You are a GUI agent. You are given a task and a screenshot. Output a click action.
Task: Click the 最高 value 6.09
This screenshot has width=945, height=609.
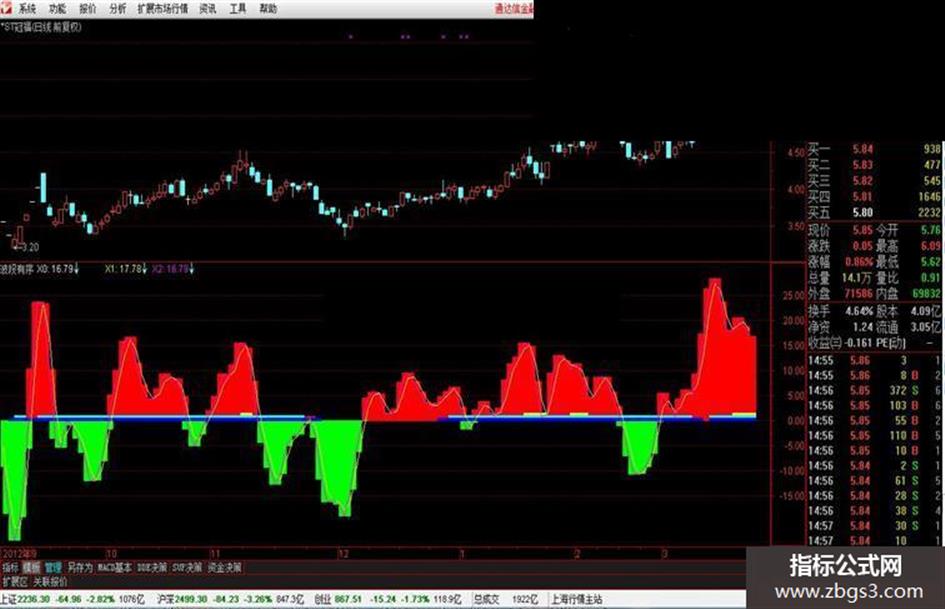(x=931, y=246)
